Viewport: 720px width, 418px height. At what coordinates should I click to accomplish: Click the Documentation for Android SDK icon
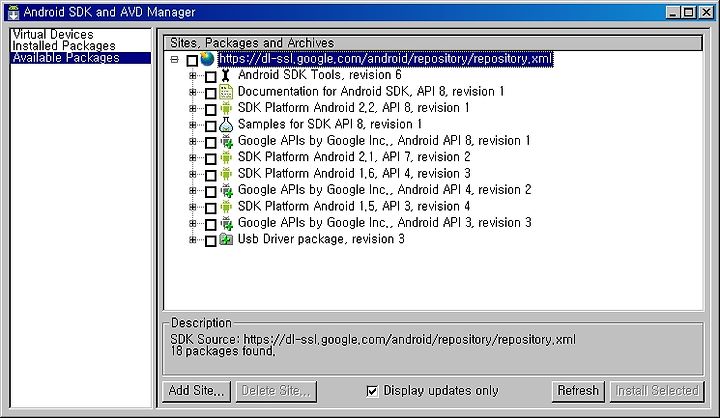(x=225, y=92)
